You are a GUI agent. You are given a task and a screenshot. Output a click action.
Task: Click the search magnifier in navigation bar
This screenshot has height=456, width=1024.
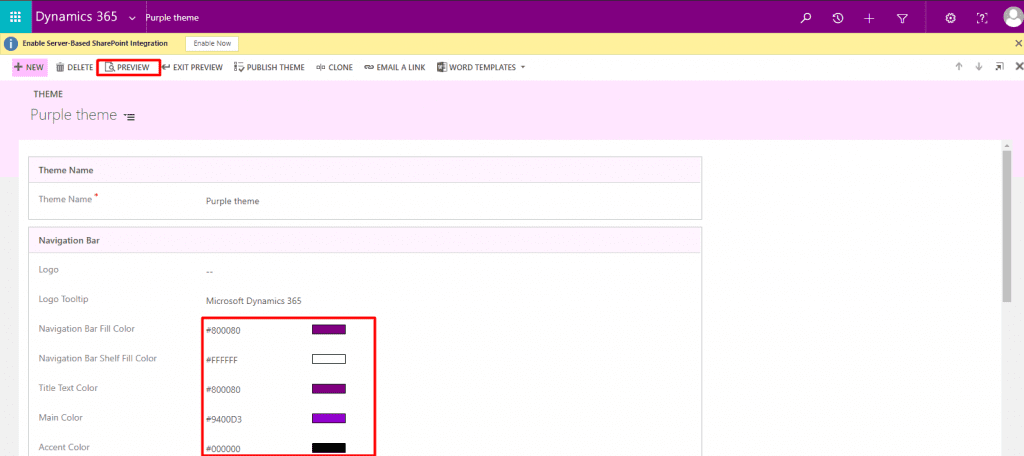[807, 18]
